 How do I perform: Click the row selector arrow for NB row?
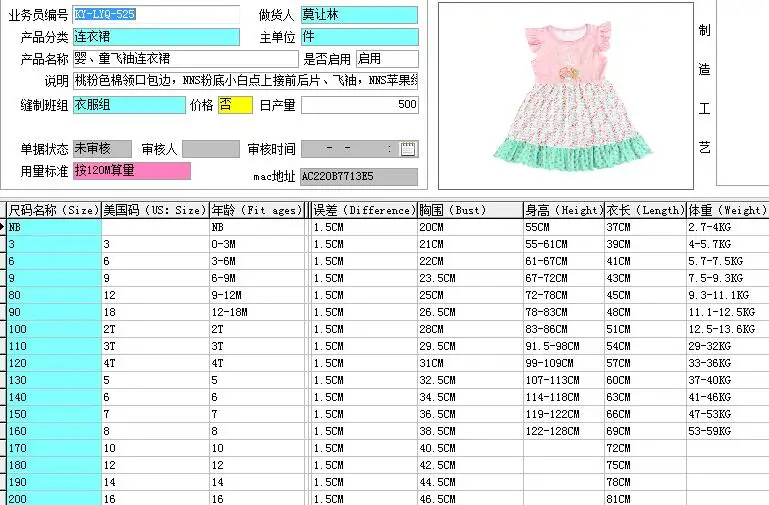(x=3, y=227)
